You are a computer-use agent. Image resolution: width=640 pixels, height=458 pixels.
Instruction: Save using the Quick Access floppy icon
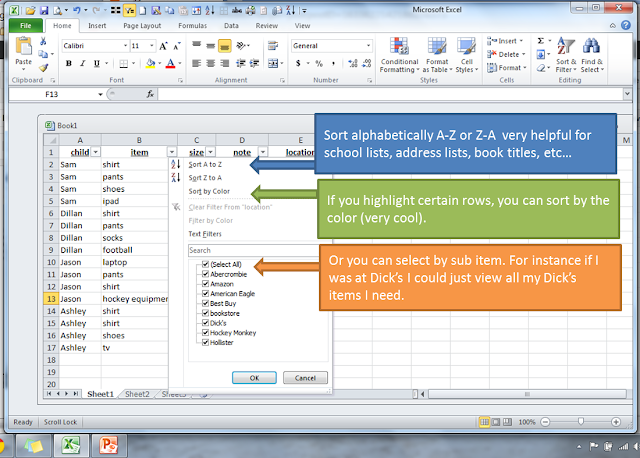44,10
